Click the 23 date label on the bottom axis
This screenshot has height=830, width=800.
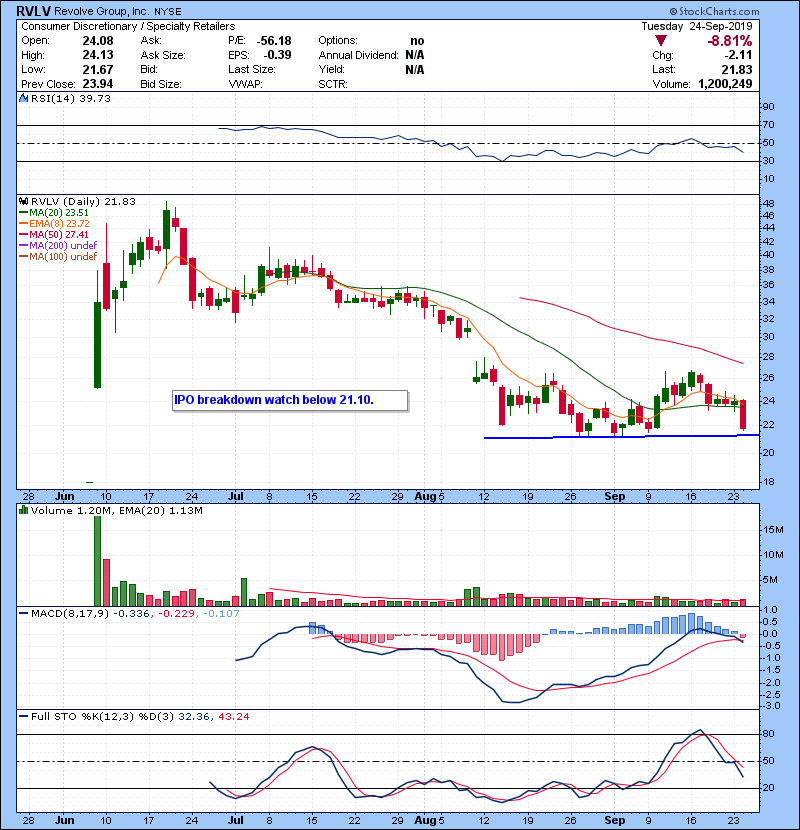click(733, 820)
